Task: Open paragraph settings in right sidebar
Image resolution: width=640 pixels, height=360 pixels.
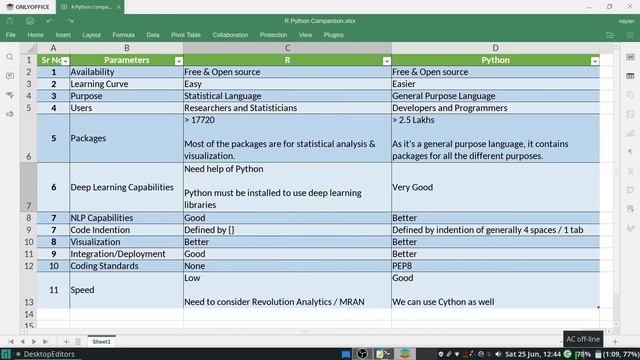Action: click(x=630, y=152)
